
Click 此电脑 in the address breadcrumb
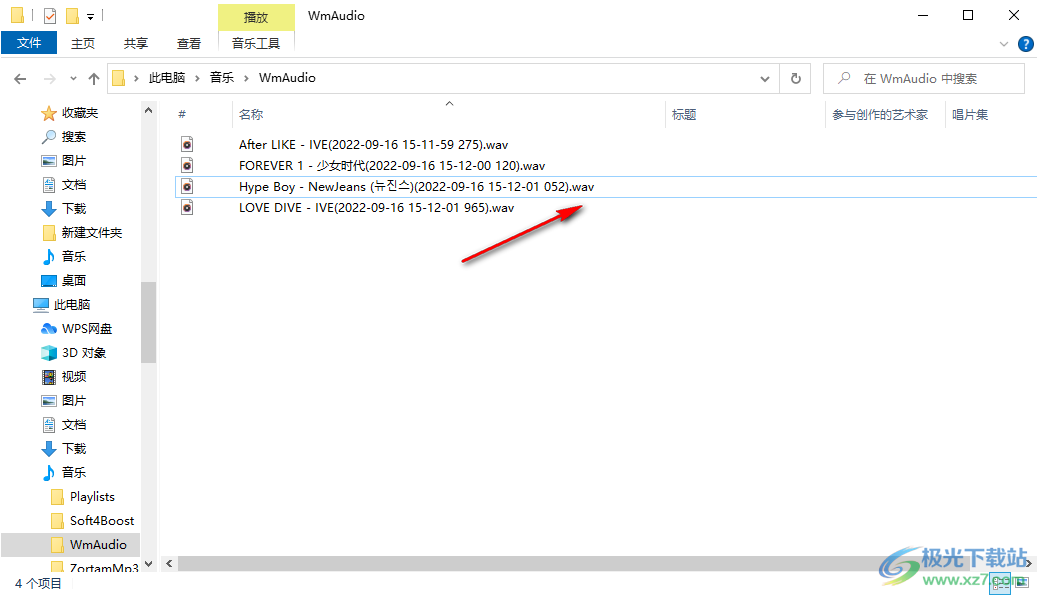[166, 78]
